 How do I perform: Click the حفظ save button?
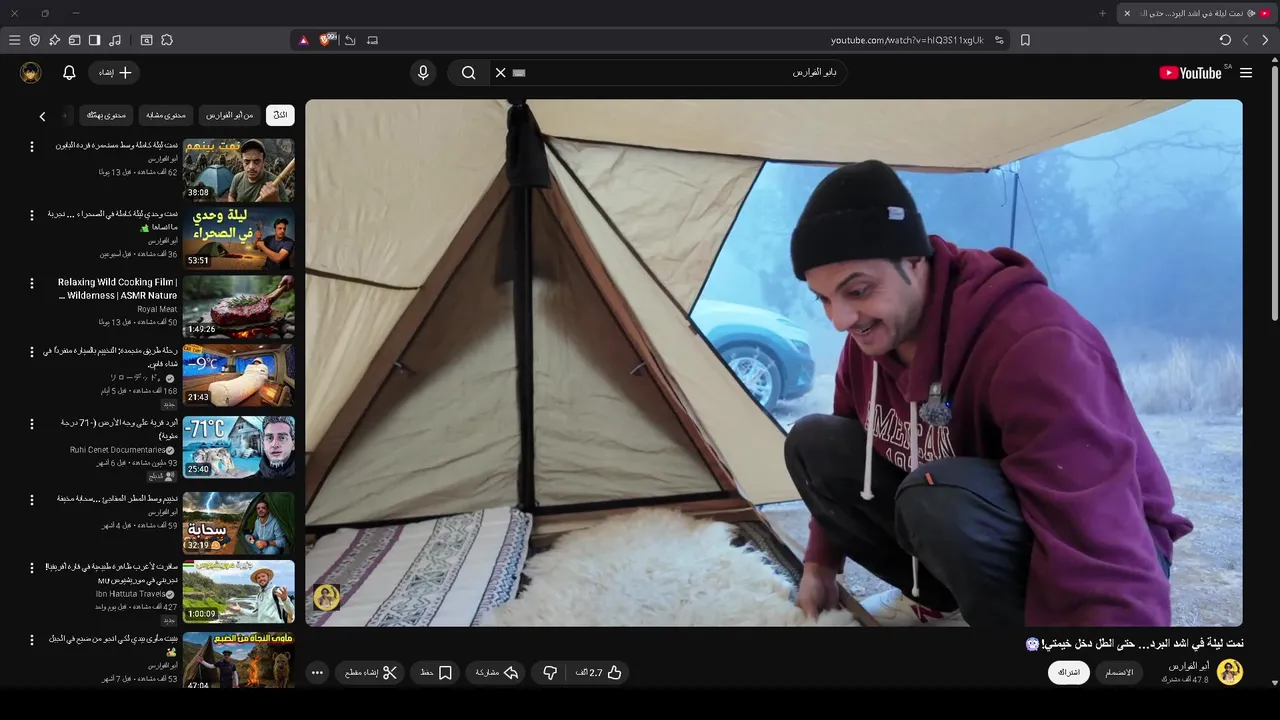coord(436,673)
